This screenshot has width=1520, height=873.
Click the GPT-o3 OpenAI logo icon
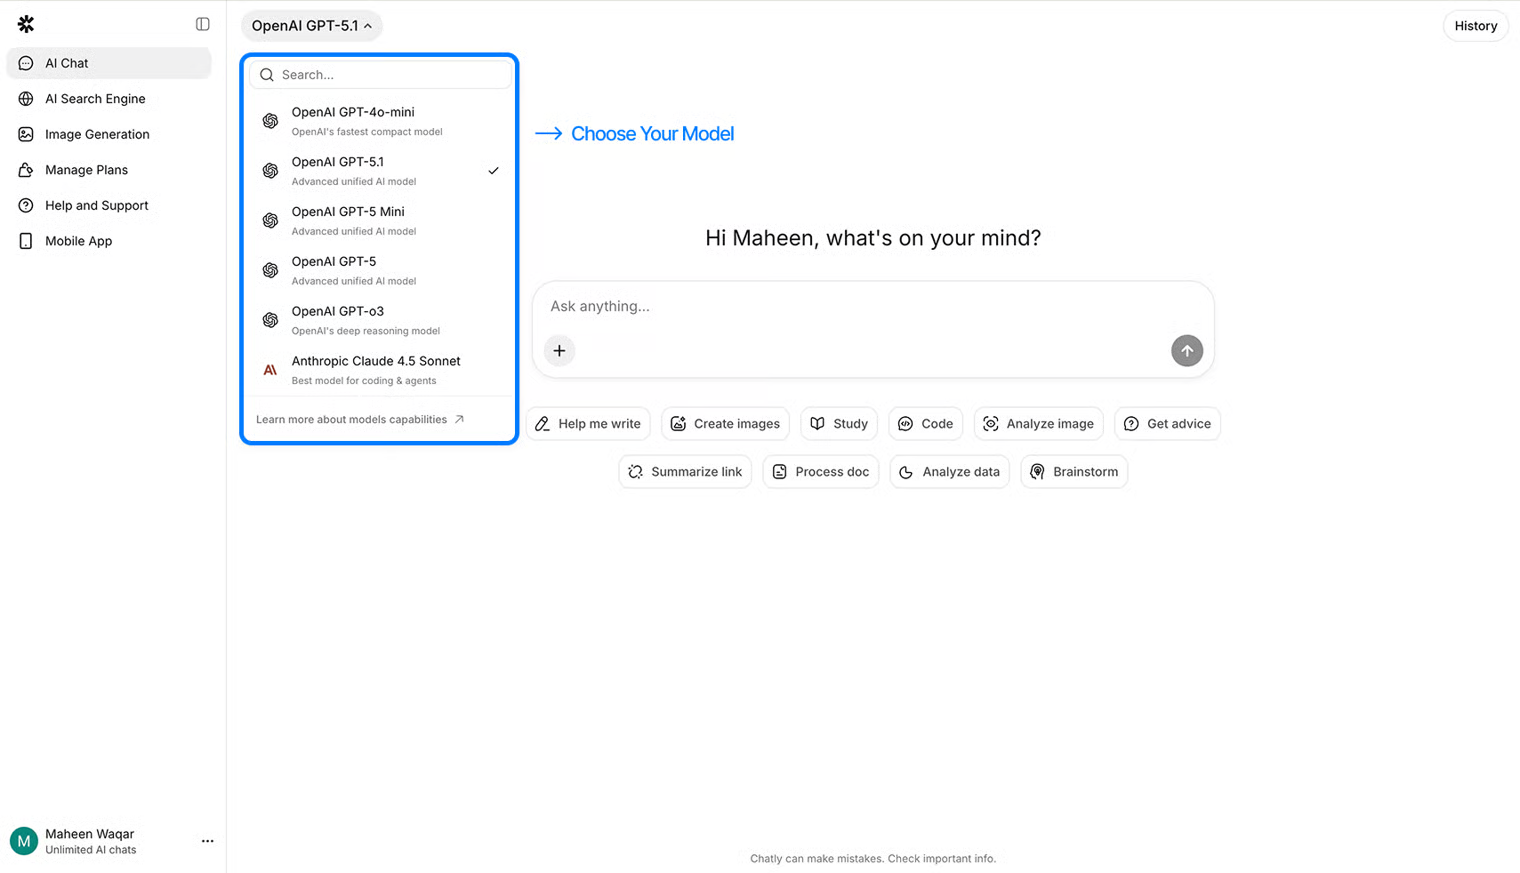(270, 320)
